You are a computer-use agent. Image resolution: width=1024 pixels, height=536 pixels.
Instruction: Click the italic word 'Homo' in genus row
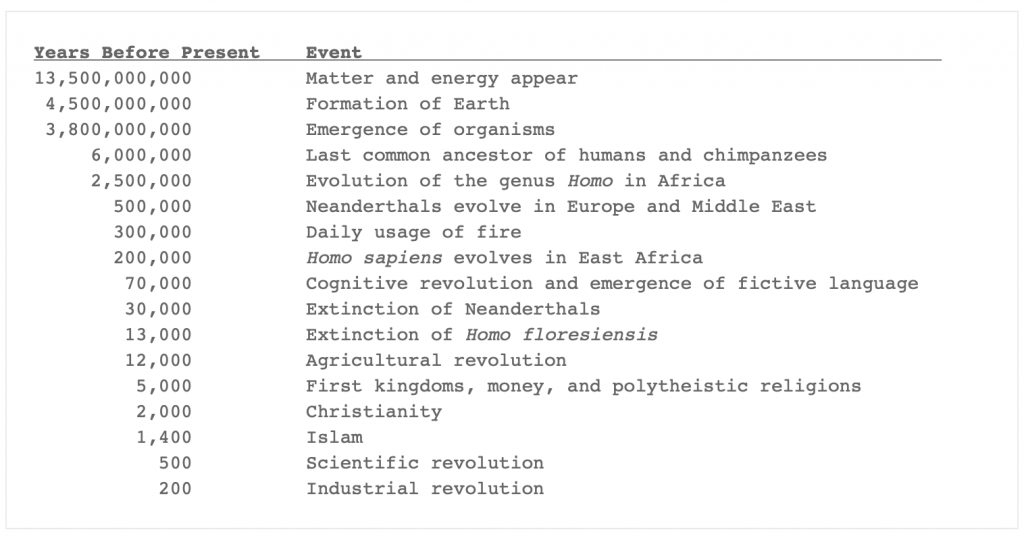pyautogui.click(x=590, y=181)
